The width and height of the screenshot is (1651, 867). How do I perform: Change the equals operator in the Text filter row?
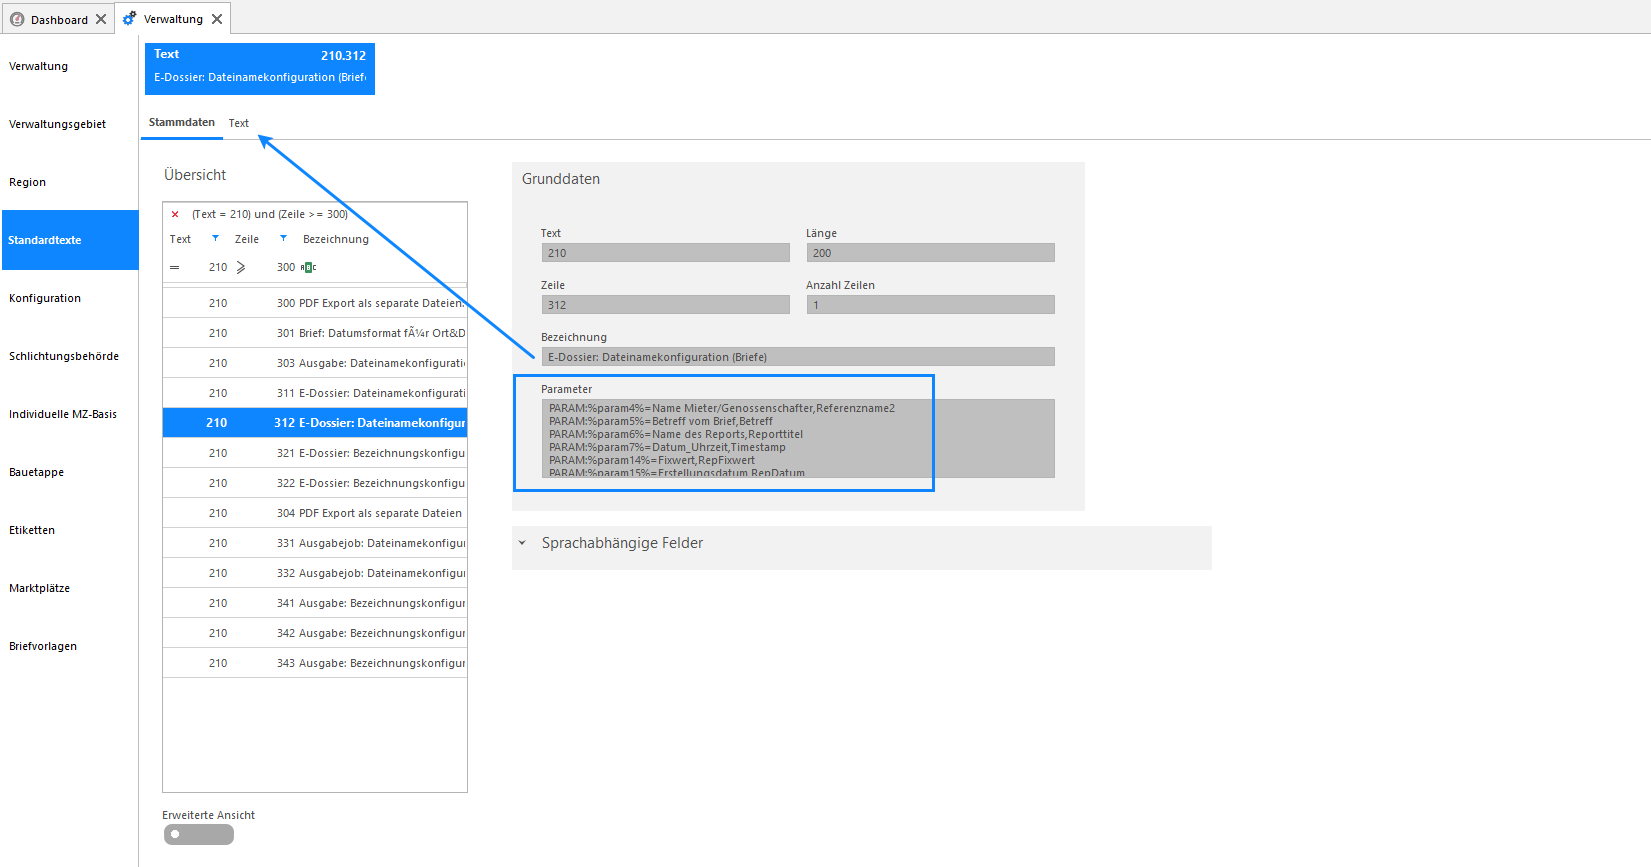tap(175, 267)
